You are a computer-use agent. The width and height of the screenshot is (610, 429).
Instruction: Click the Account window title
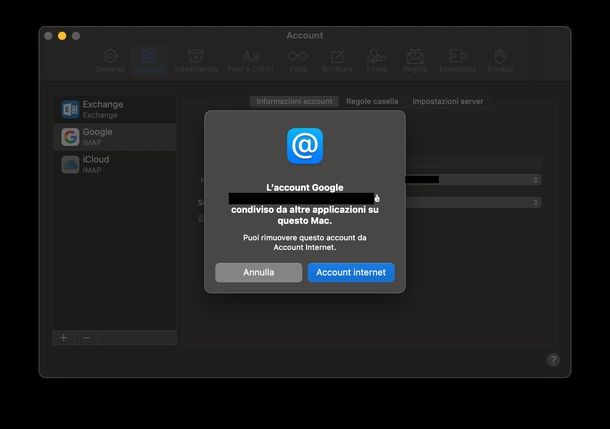coord(305,35)
